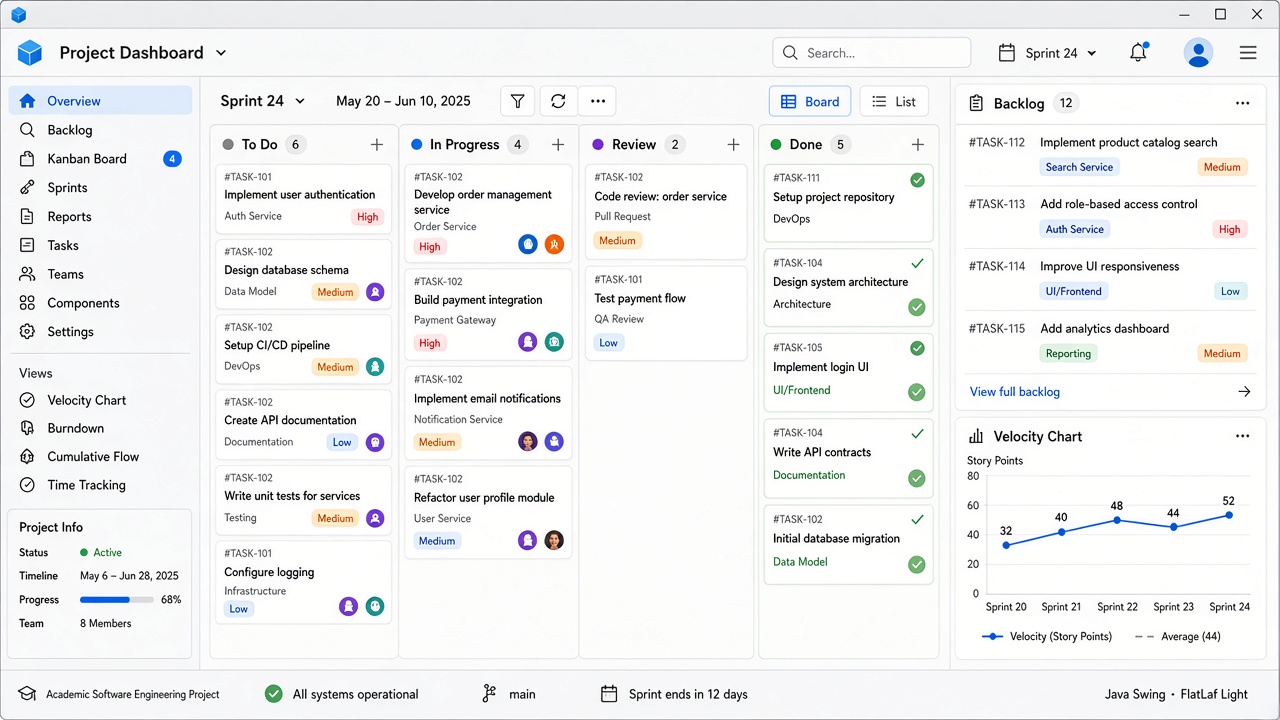Open the Test payment flow card
Screen dimensions: 1280x720
tap(666, 313)
